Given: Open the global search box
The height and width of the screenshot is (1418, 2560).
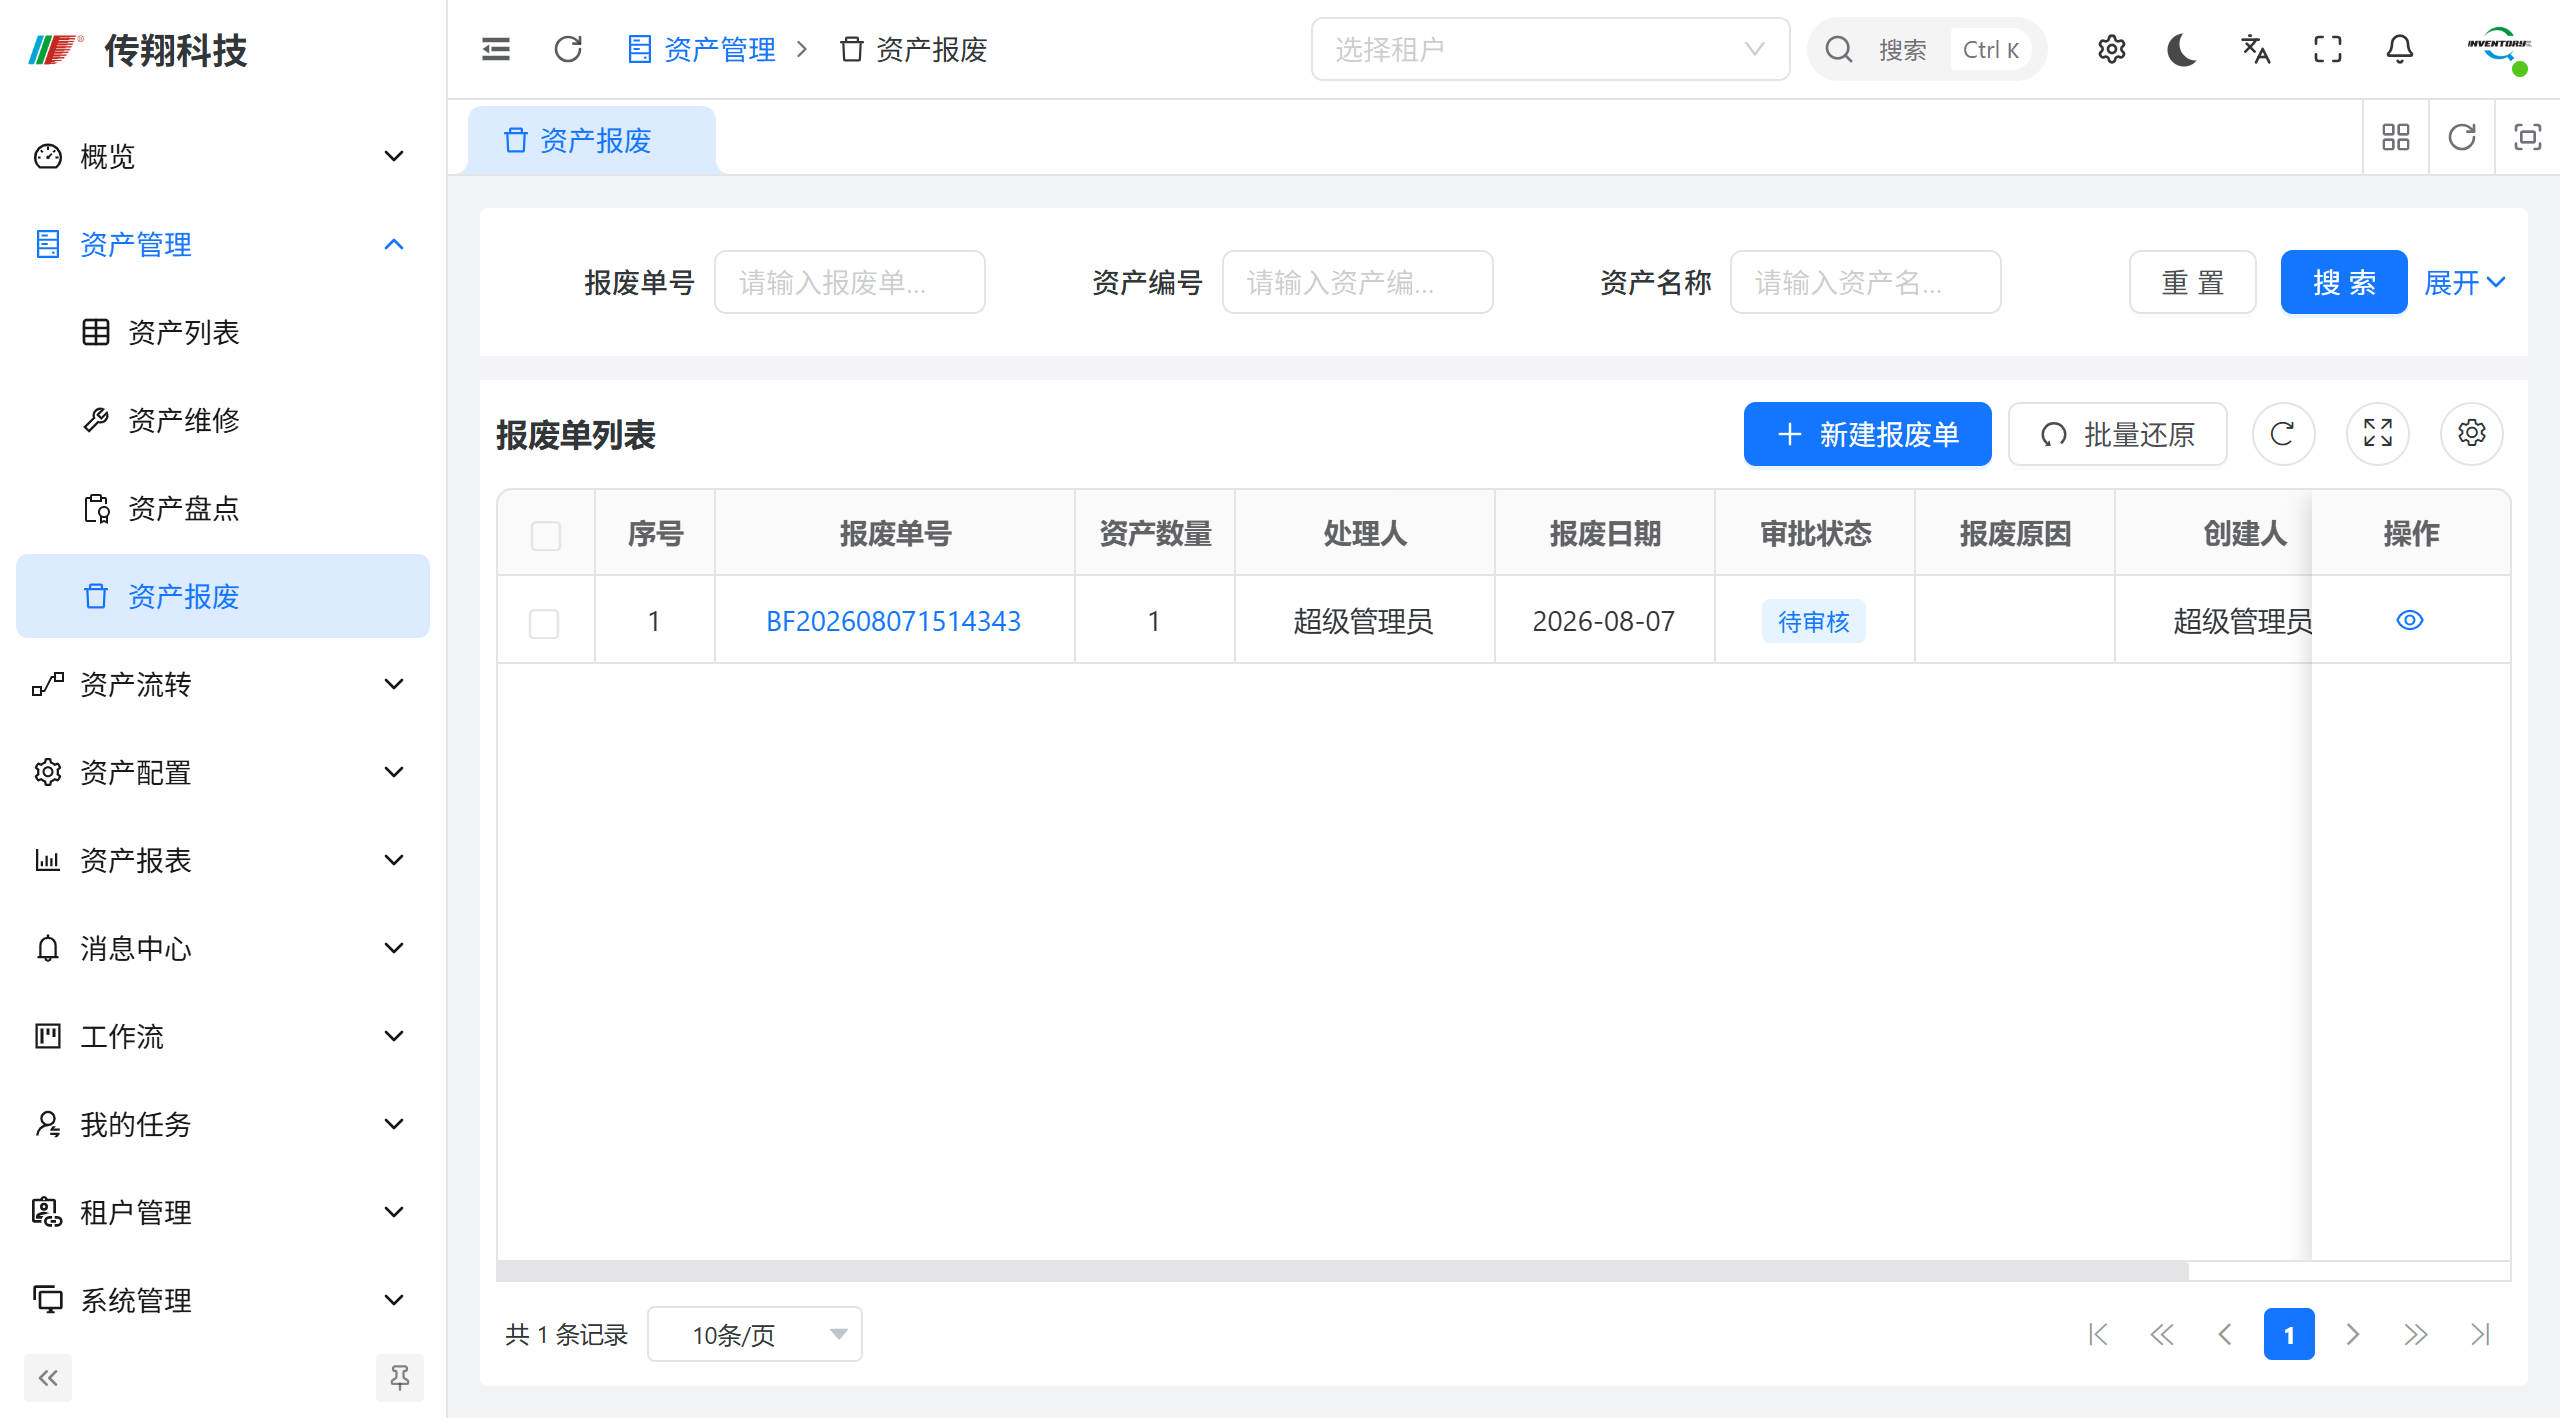Looking at the screenshot, I should pyautogui.click(x=1926, y=49).
